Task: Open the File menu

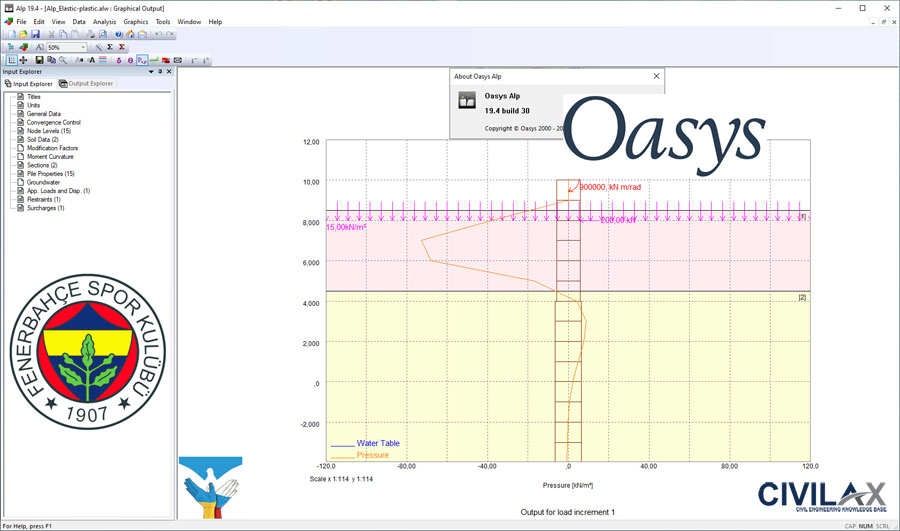Action: [21, 22]
